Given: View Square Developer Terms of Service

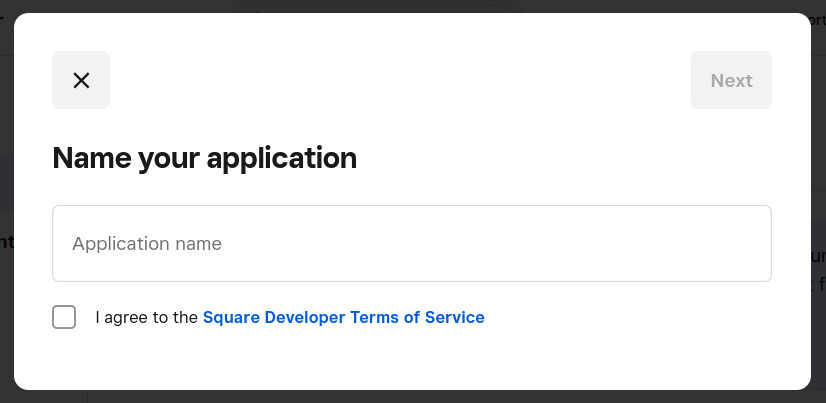Looking at the screenshot, I should pyautogui.click(x=343, y=317).
